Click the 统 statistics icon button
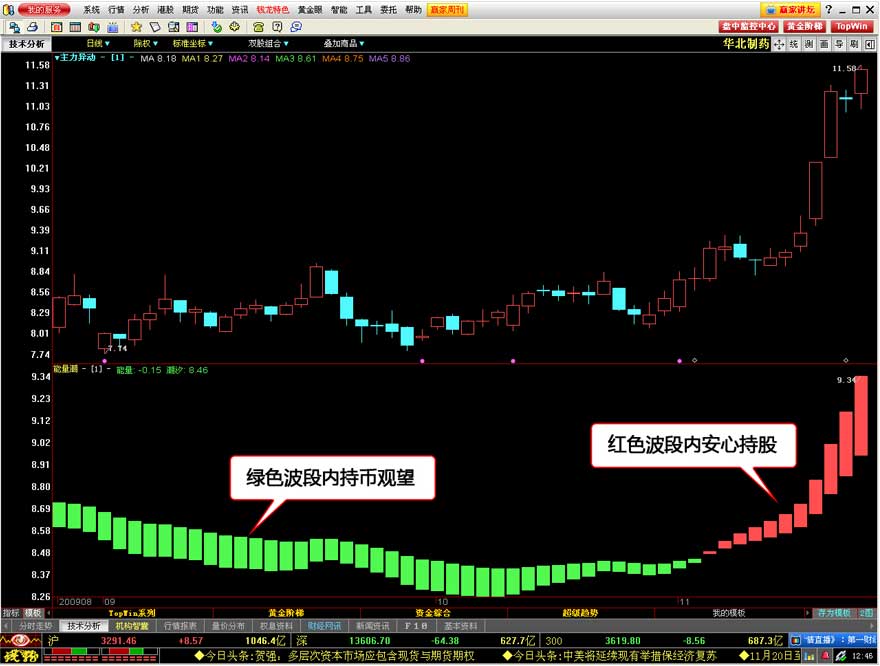This screenshot has height=666, width=880. click(793, 44)
